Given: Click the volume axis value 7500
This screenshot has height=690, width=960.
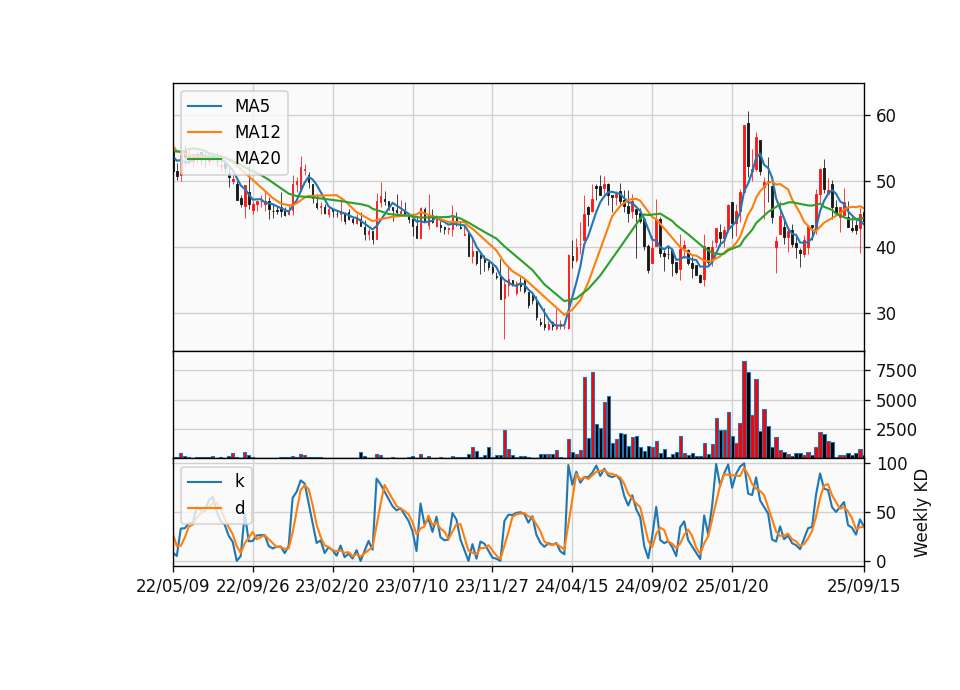Looking at the screenshot, I should click(x=896, y=371).
